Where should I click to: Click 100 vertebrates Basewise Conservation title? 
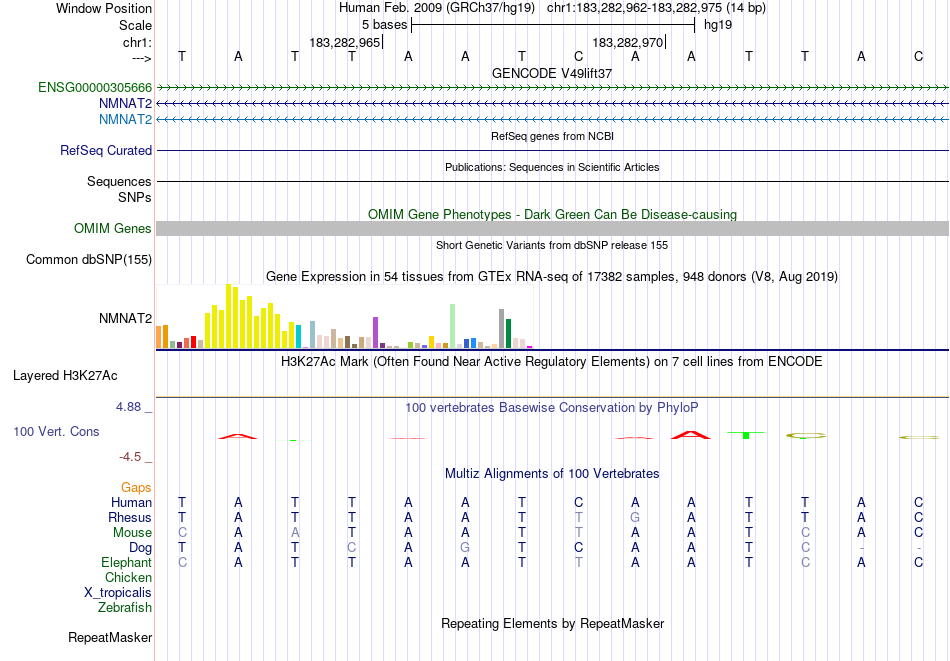(552, 408)
